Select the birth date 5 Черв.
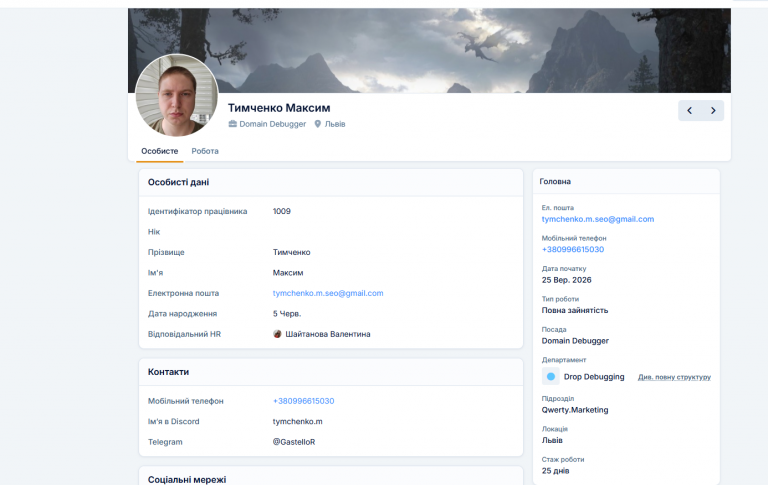This screenshot has height=485, width=768. tap(287, 314)
